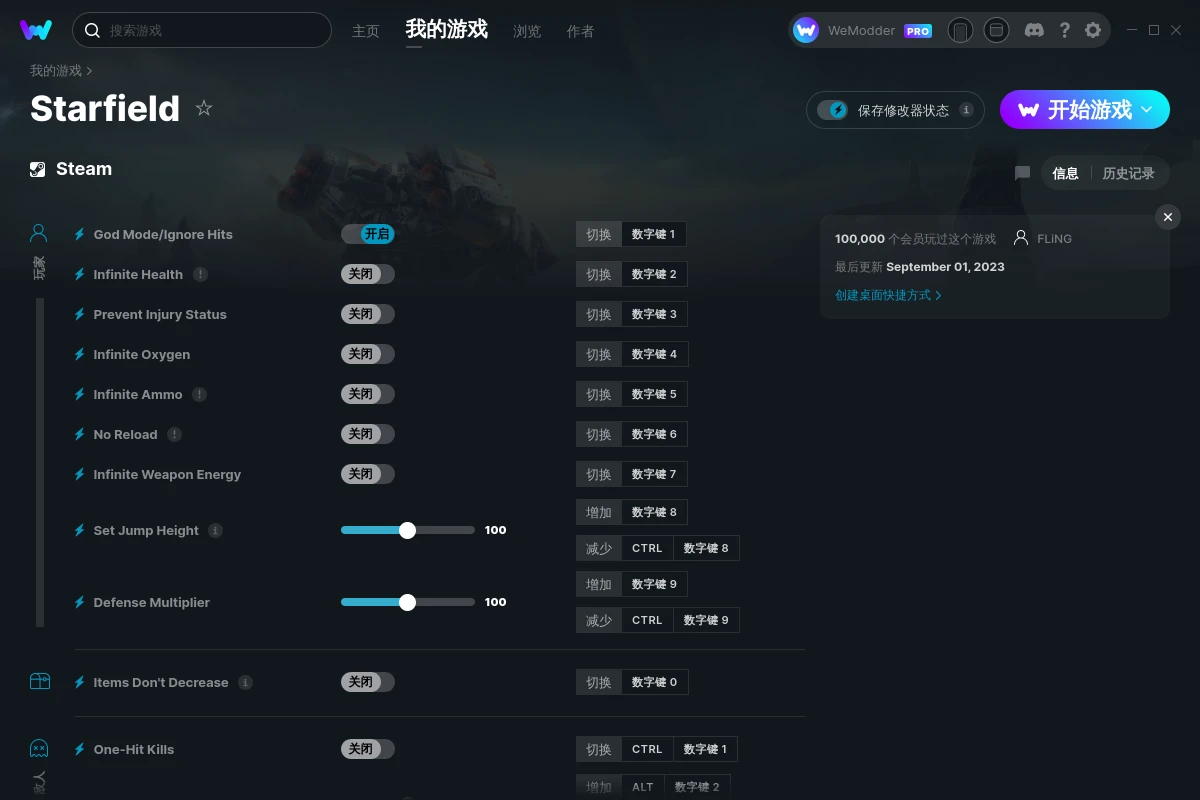Image resolution: width=1200 pixels, height=800 pixels.
Task: Show the Infinite Ammo info icon
Action: tap(200, 394)
